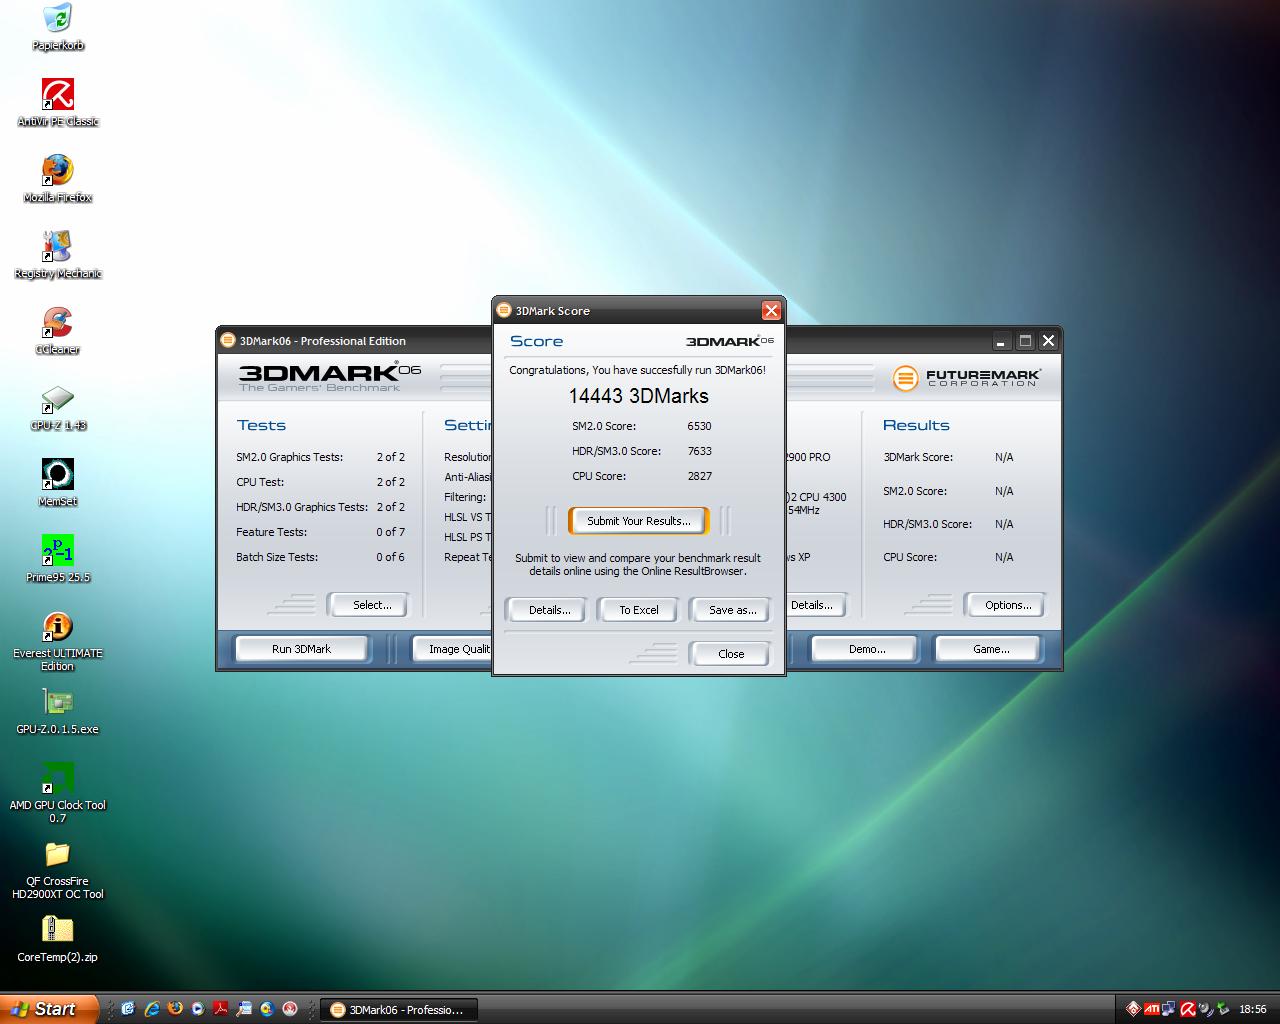Viewport: 1280px width, 1024px height.
Task: Click Details button in Score dialog
Action: pyautogui.click(x=549, y=610)
